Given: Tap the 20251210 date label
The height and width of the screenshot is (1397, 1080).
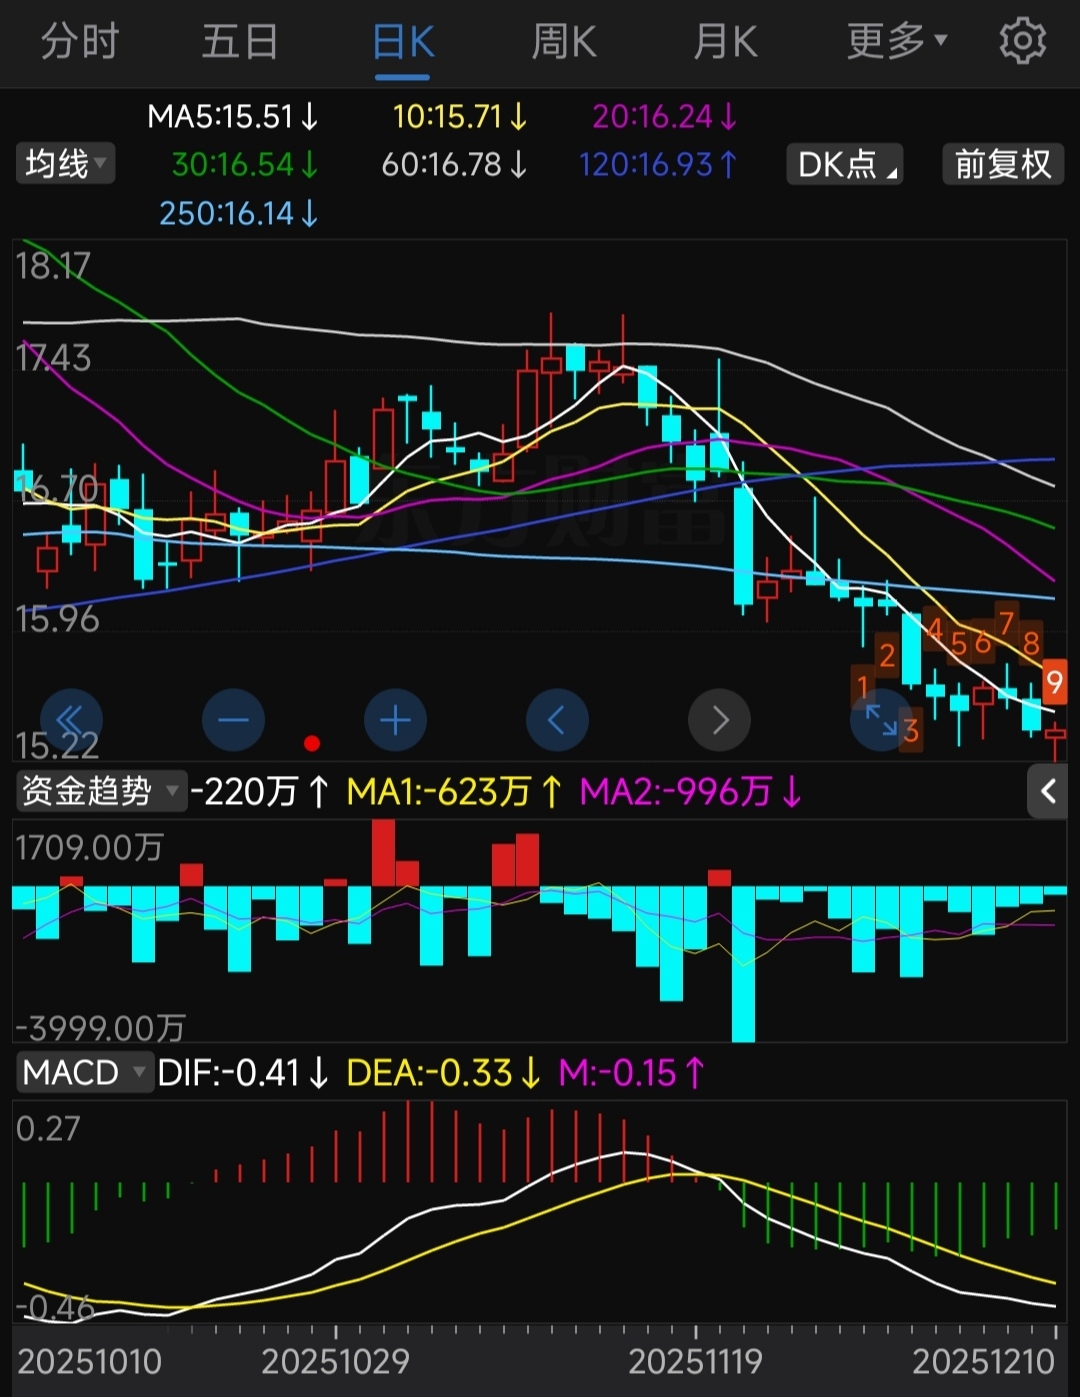Looking at the screenshot, I should click(983, 1362).
